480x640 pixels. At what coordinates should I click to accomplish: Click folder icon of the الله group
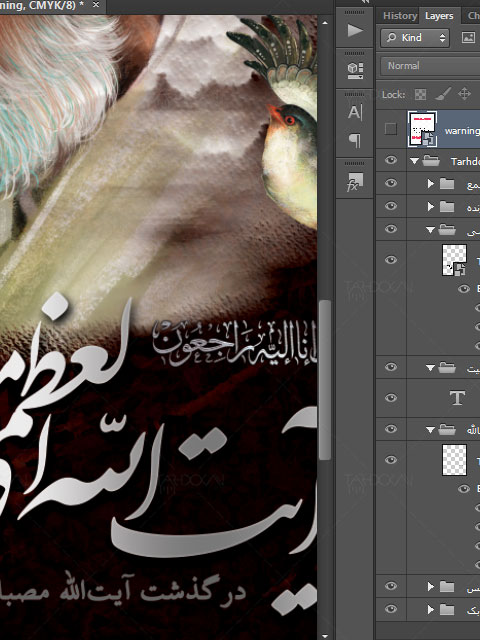(x=447, y=429)
